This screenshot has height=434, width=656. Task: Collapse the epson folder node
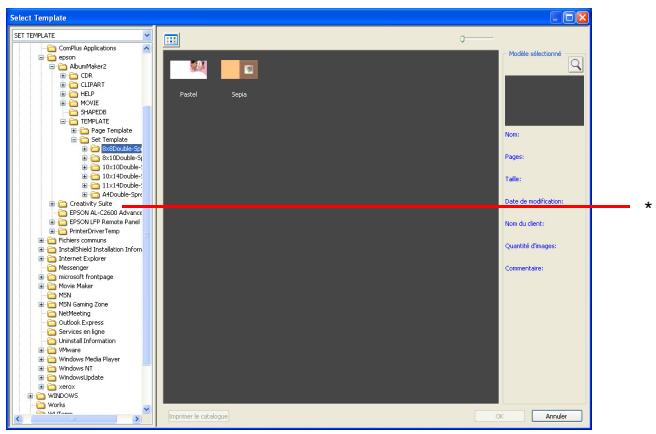[x=41, y=57]
